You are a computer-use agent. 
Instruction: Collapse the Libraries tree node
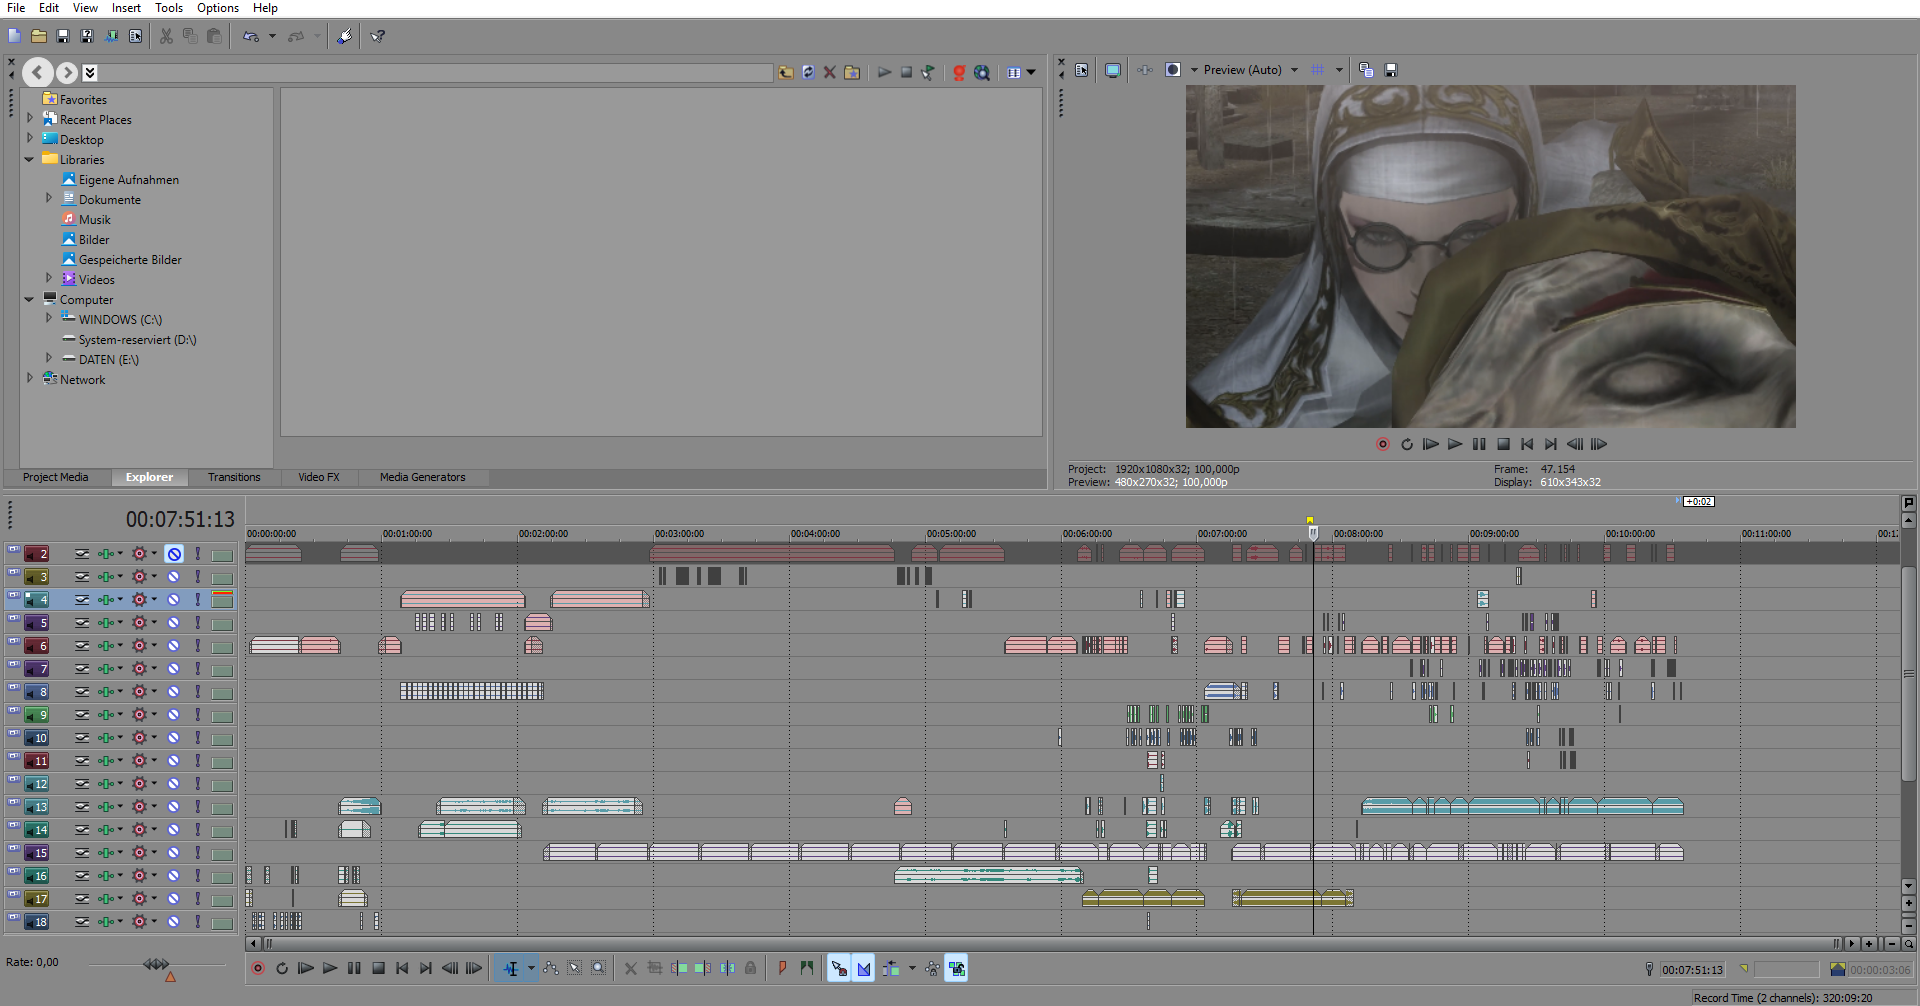pos(29,159)
